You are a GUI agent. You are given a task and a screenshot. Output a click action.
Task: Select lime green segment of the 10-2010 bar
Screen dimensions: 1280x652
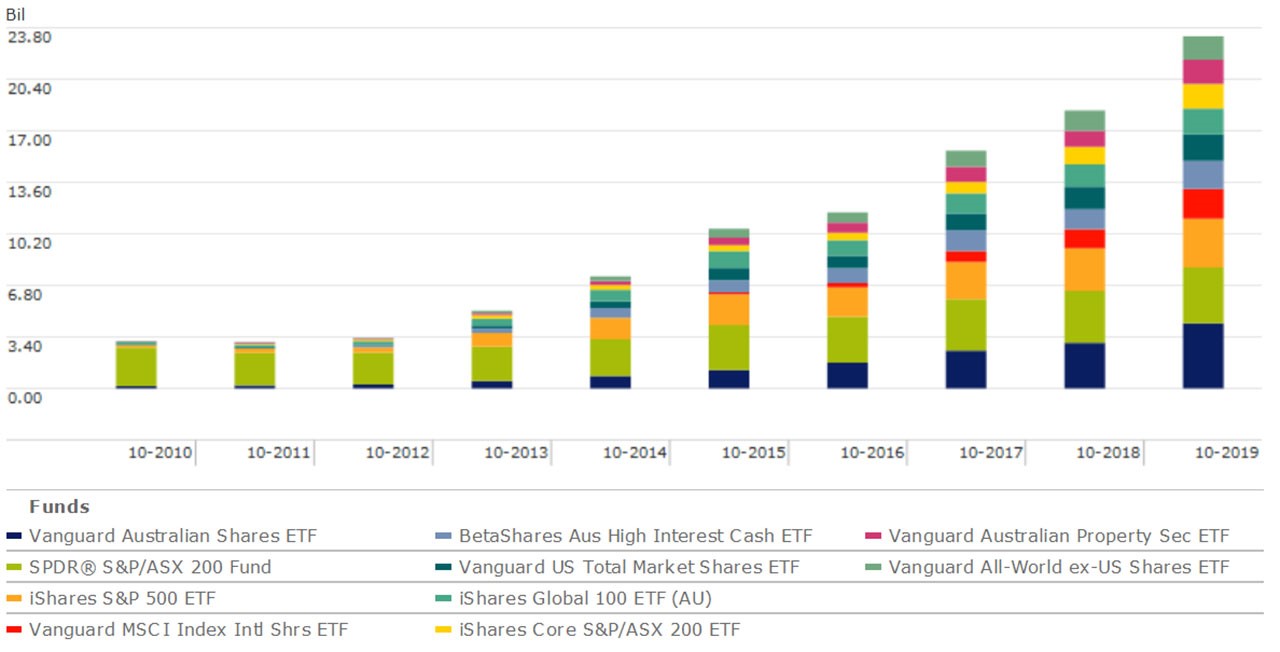[136, 366]
